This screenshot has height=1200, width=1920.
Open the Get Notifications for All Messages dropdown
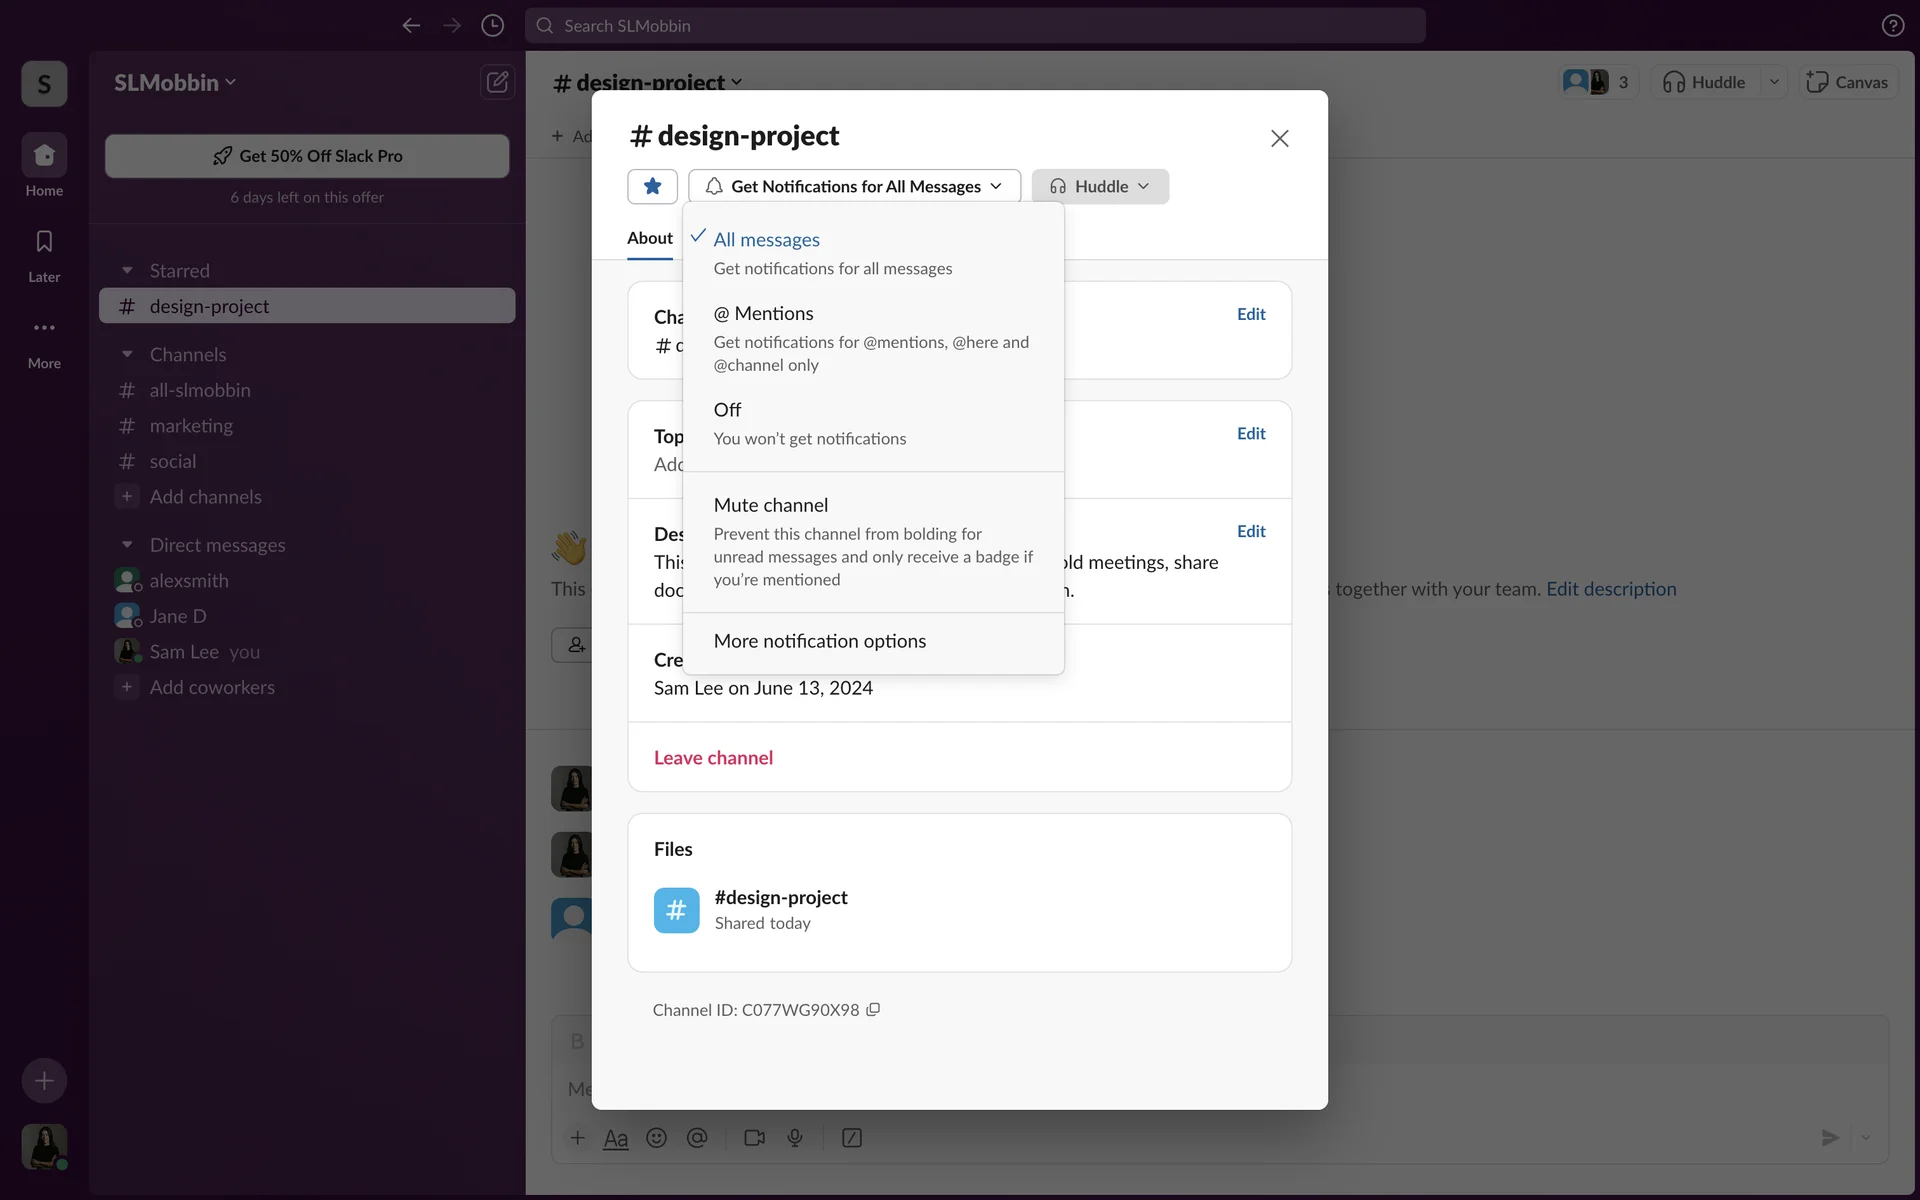tap(854, 186)
